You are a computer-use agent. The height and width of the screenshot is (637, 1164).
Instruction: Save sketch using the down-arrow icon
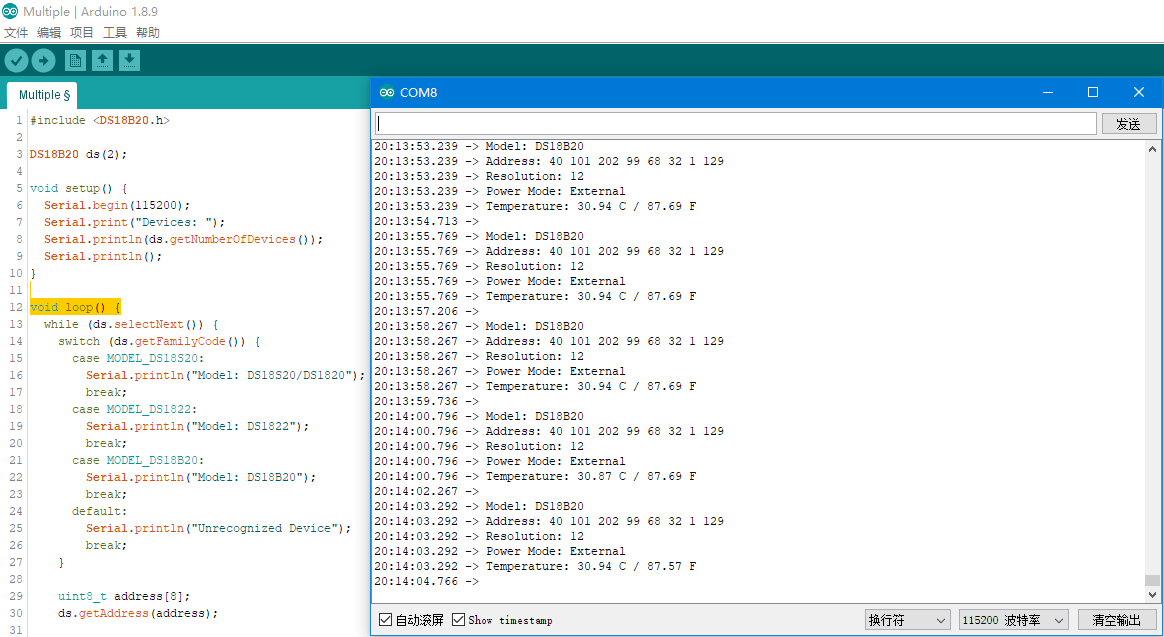coord(129,61)
